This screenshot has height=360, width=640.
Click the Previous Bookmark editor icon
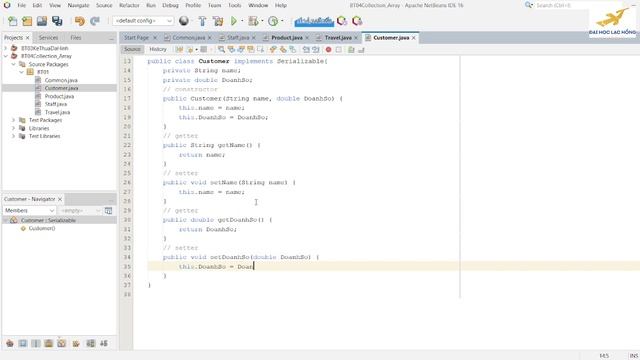pos(273,49)
